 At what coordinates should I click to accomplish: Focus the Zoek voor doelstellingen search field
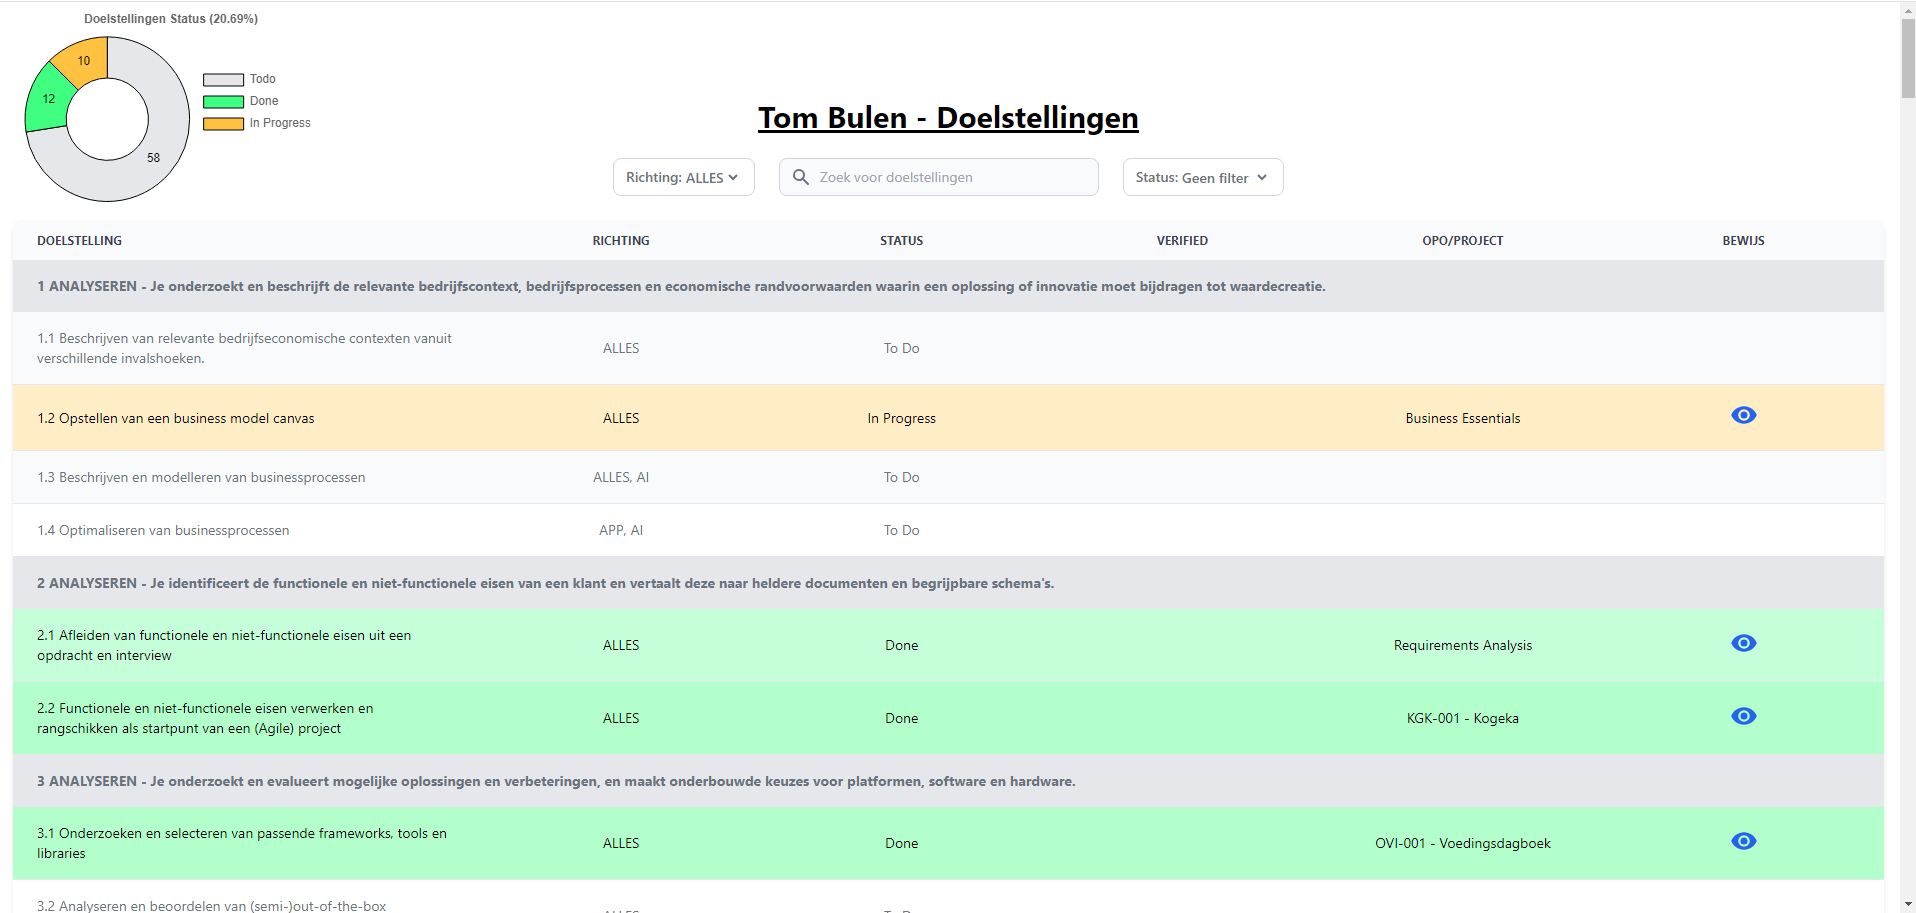click(x=950, y=177)
